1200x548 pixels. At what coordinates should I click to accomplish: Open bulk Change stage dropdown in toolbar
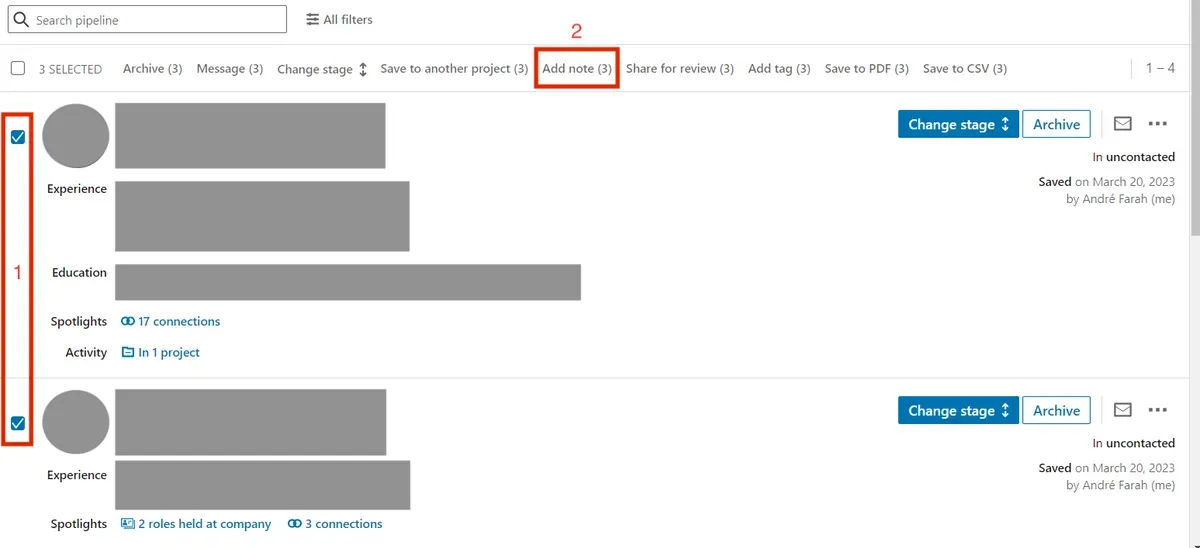(322, 69)
